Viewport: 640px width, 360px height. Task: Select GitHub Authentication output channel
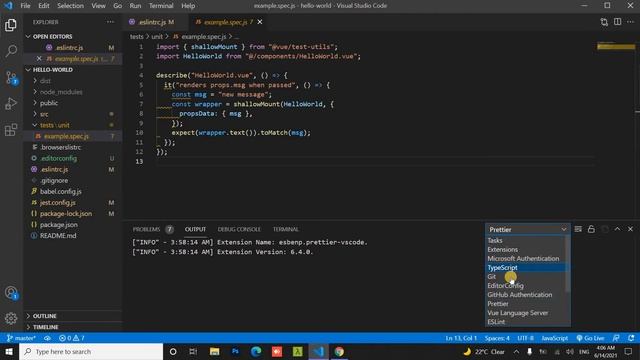[525, 294]
